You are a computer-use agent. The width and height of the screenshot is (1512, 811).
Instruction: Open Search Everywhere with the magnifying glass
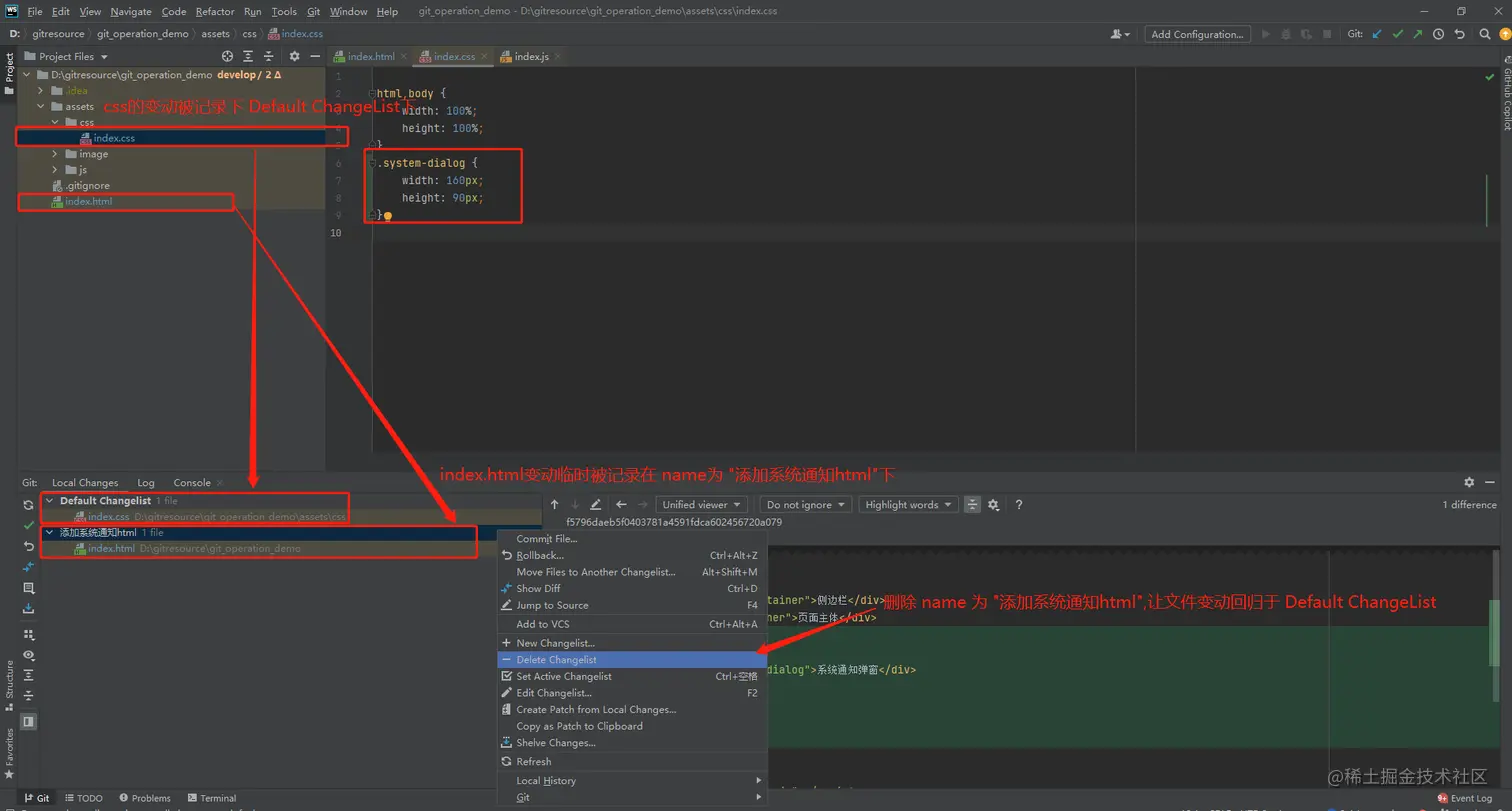1483,33
